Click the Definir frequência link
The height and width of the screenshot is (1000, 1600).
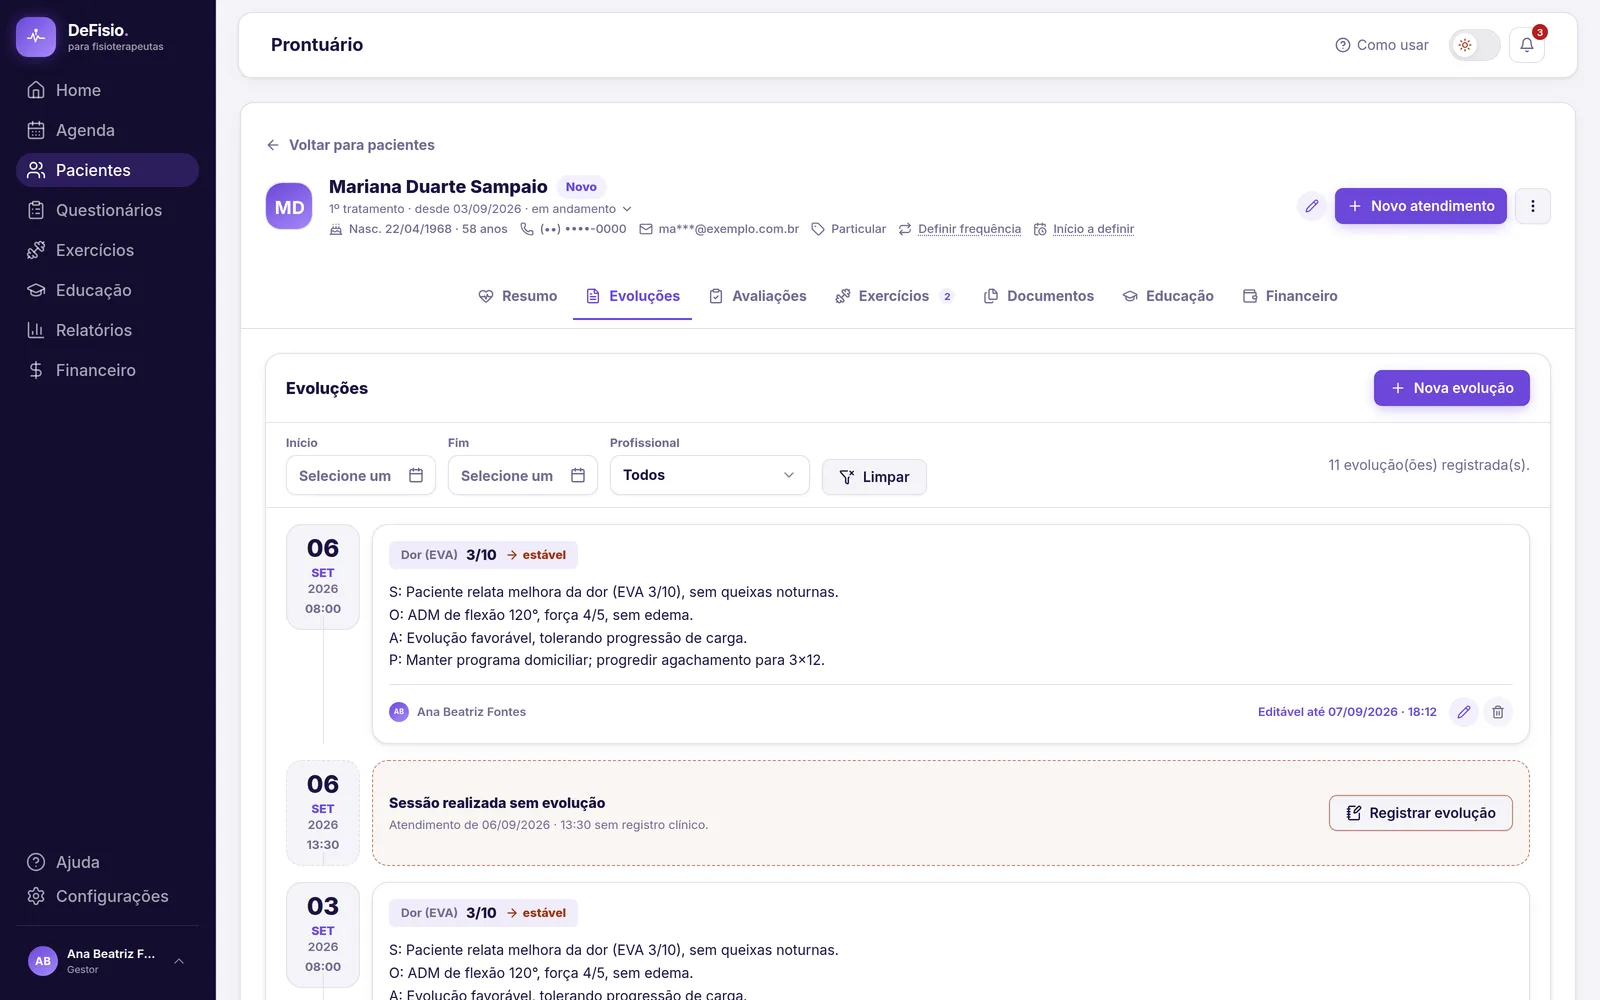pyautogui.click(x=970, y=229)
